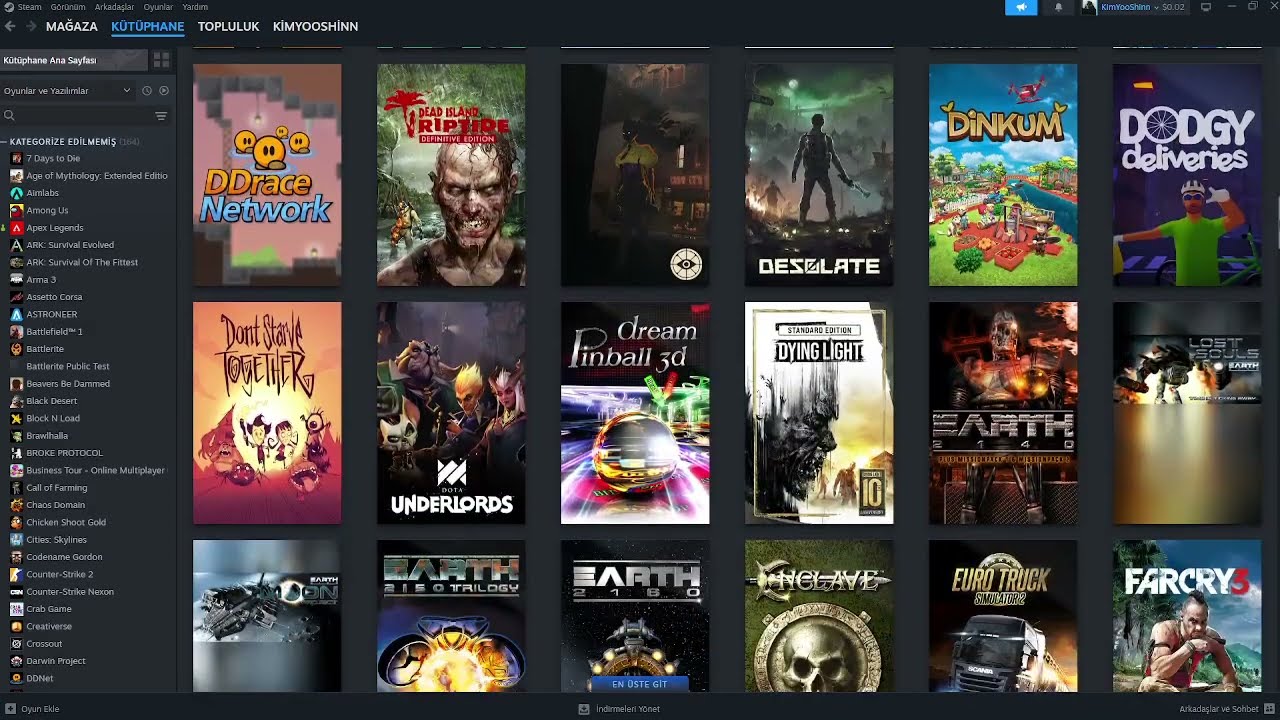Select Age of Mythology: Extended Edition

click(97, 176)
